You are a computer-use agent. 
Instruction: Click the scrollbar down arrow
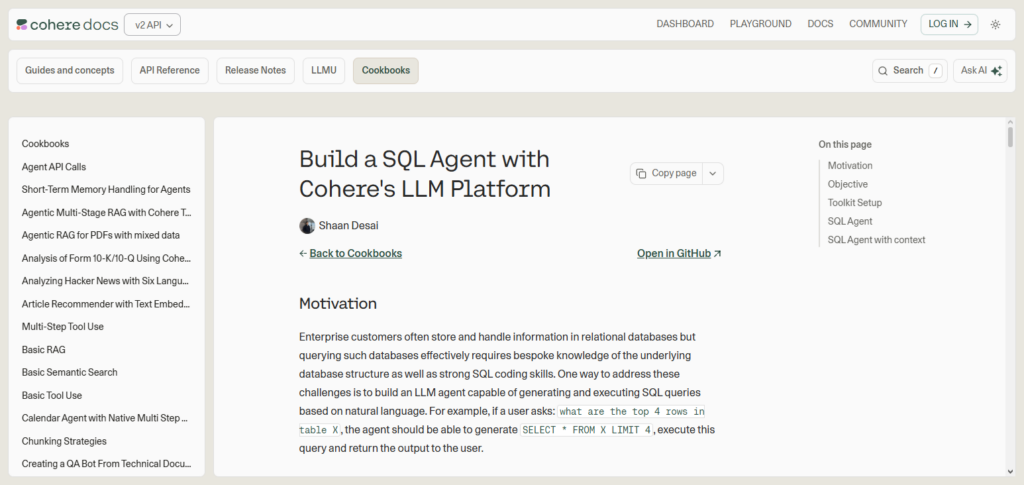pyautogui.click(x=1010, y=471)
